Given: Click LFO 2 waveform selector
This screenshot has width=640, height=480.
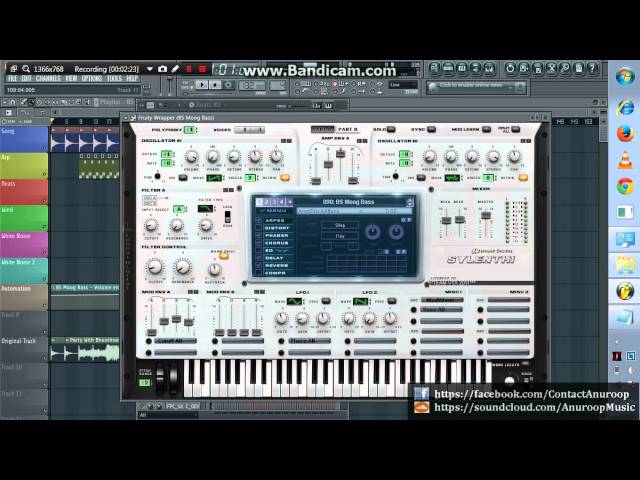Looking at the screenshot, I should pyautogui.click(x=360, y=302).
